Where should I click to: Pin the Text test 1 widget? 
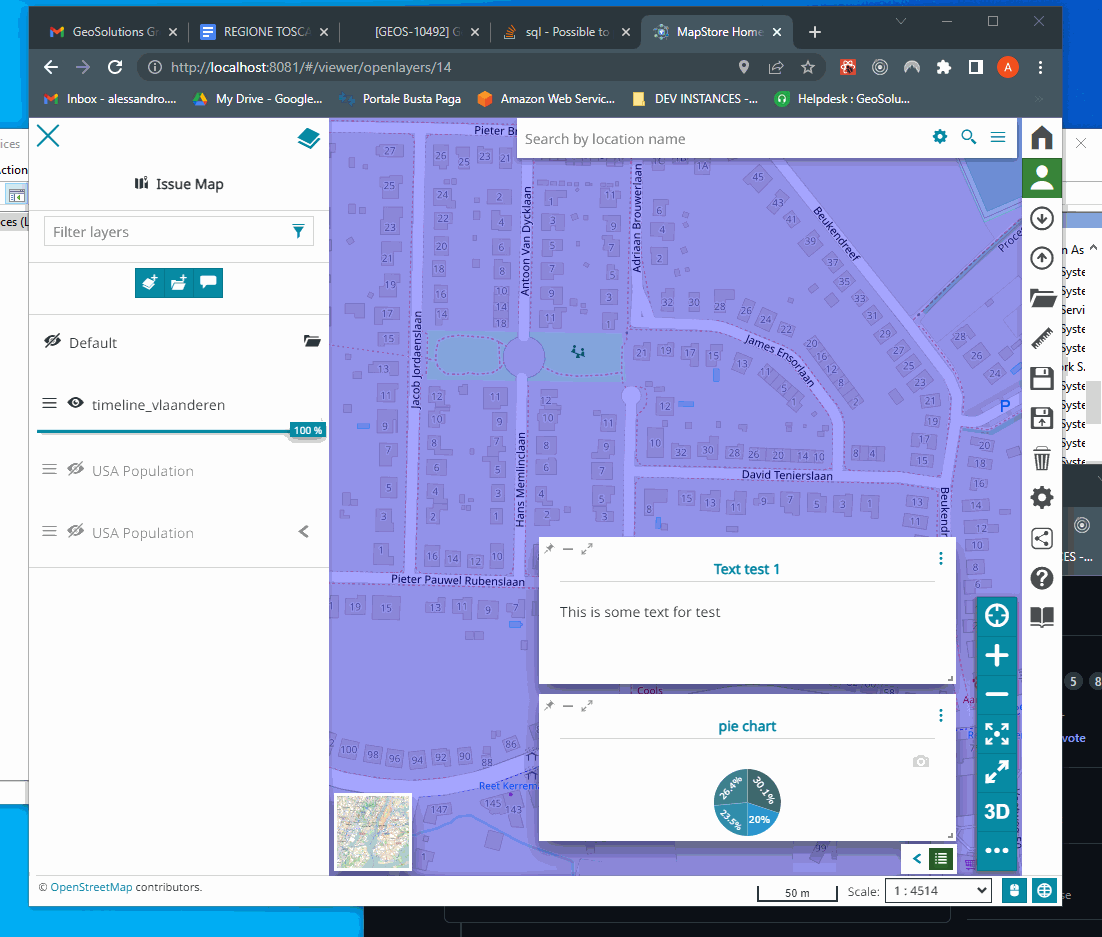click(549, 548)
